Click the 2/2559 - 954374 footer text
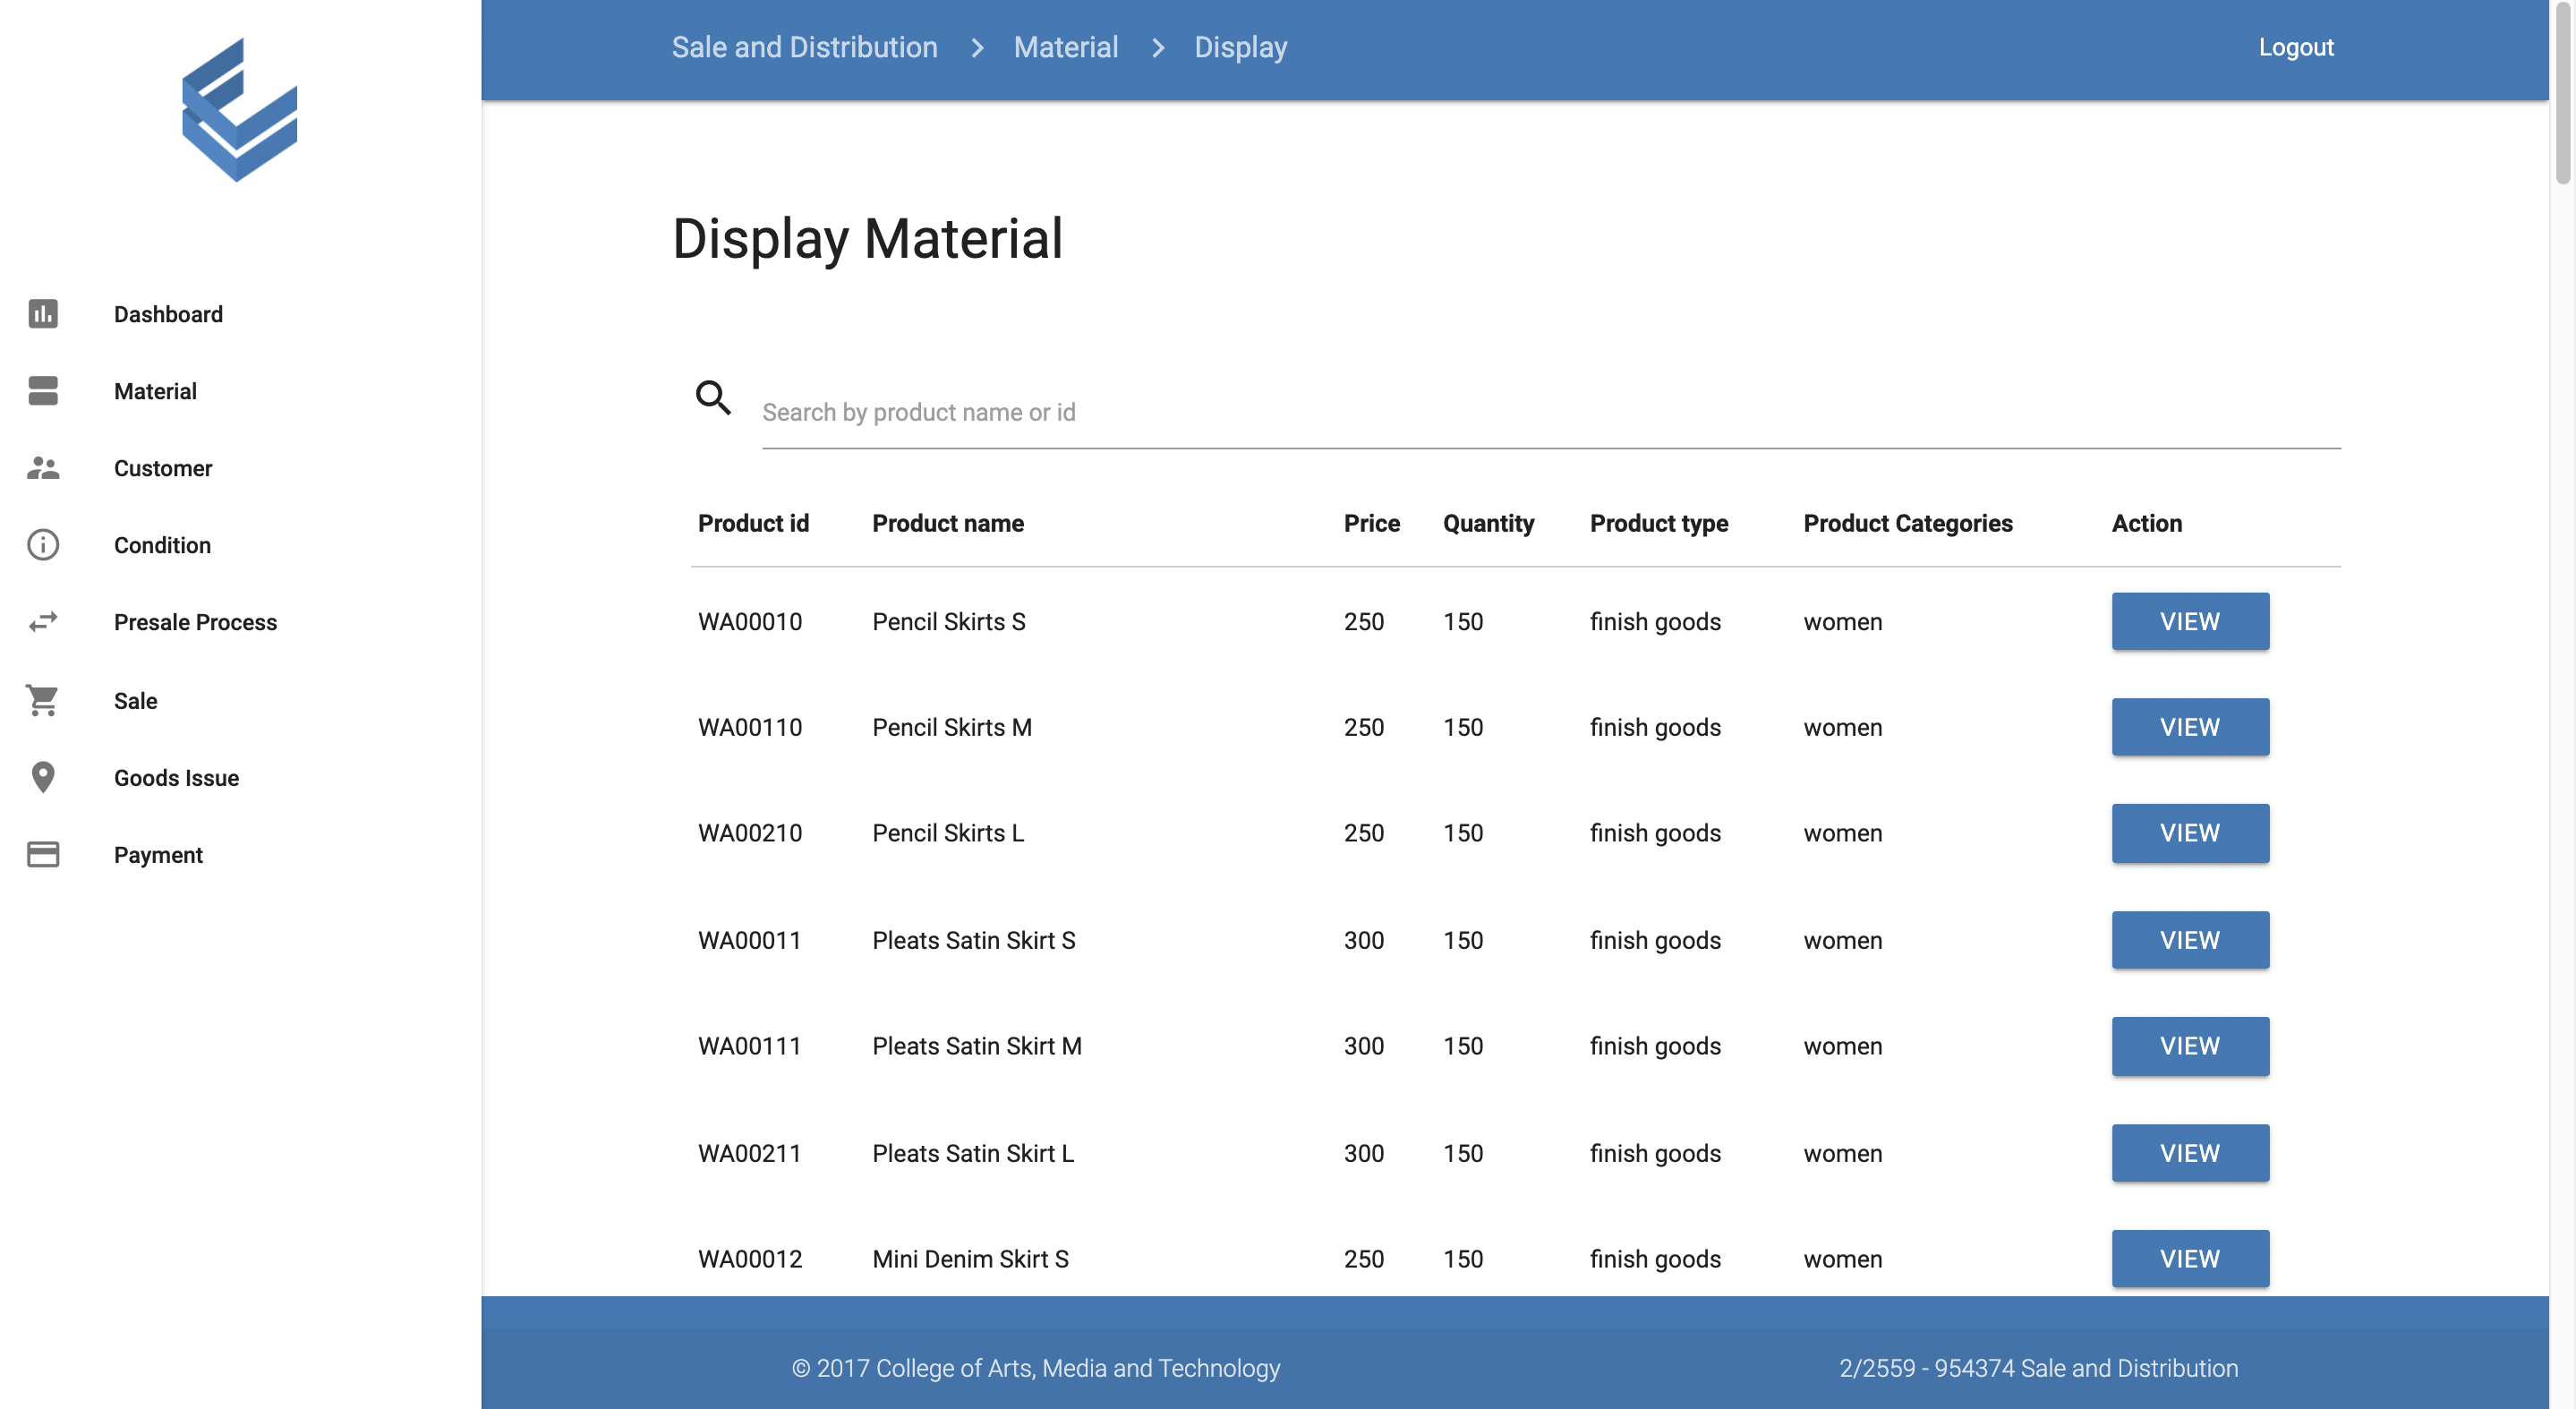 pyautogui.click(x=2038, y=1368)
